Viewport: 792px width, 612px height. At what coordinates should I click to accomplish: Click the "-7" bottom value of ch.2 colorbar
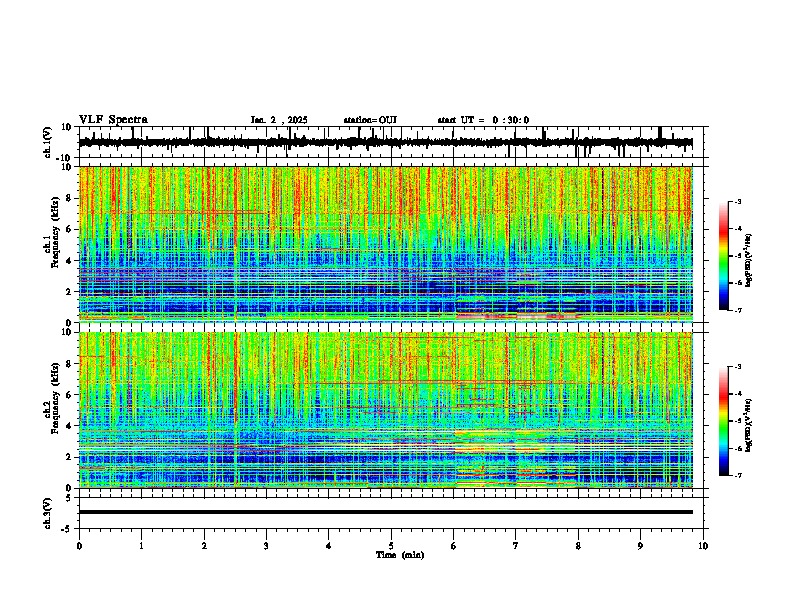[x=738, y=475]
